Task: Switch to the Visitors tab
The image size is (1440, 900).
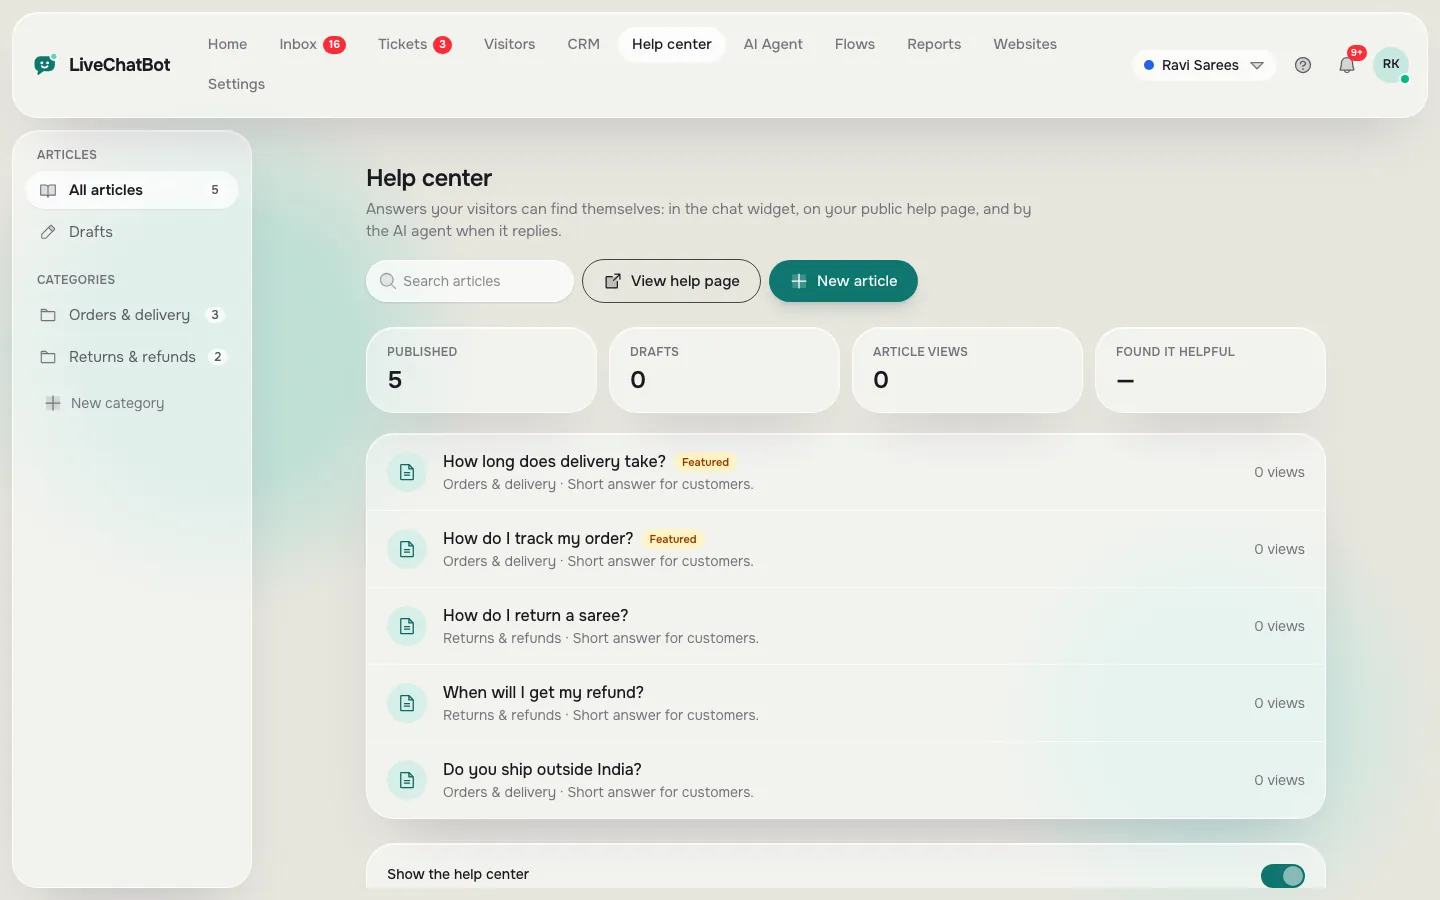Action: click(509, 44)
